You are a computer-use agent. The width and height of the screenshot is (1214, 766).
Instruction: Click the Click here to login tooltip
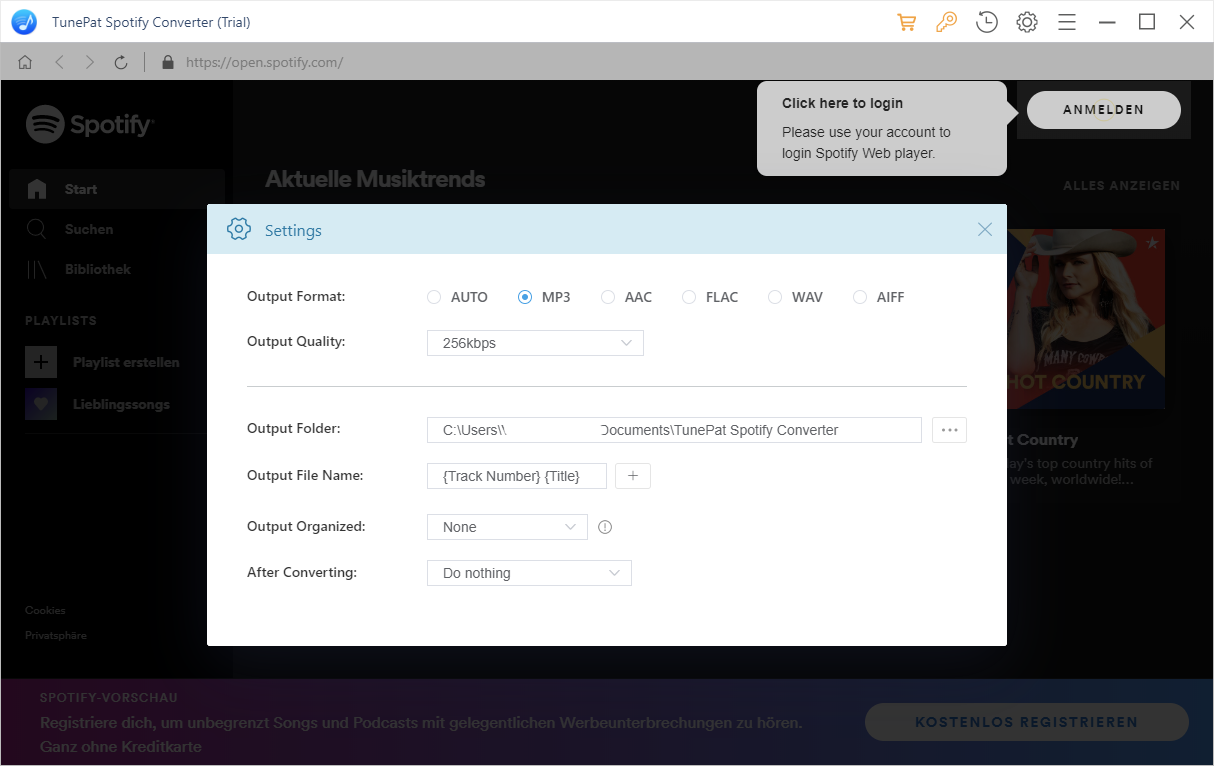point(882,129)
